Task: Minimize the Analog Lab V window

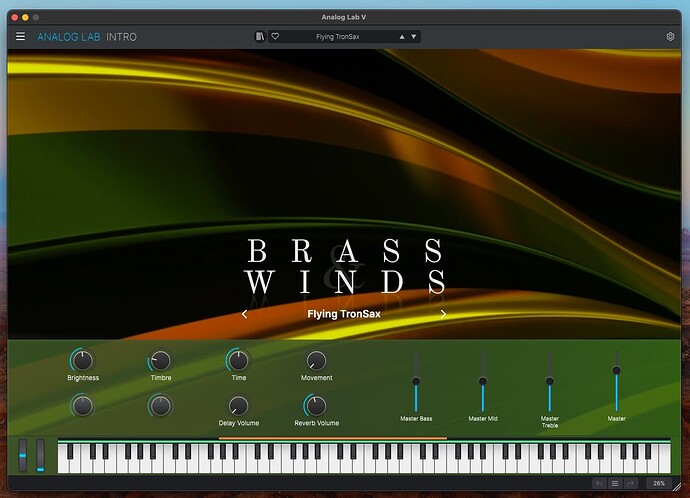Action: coord(25,17)
